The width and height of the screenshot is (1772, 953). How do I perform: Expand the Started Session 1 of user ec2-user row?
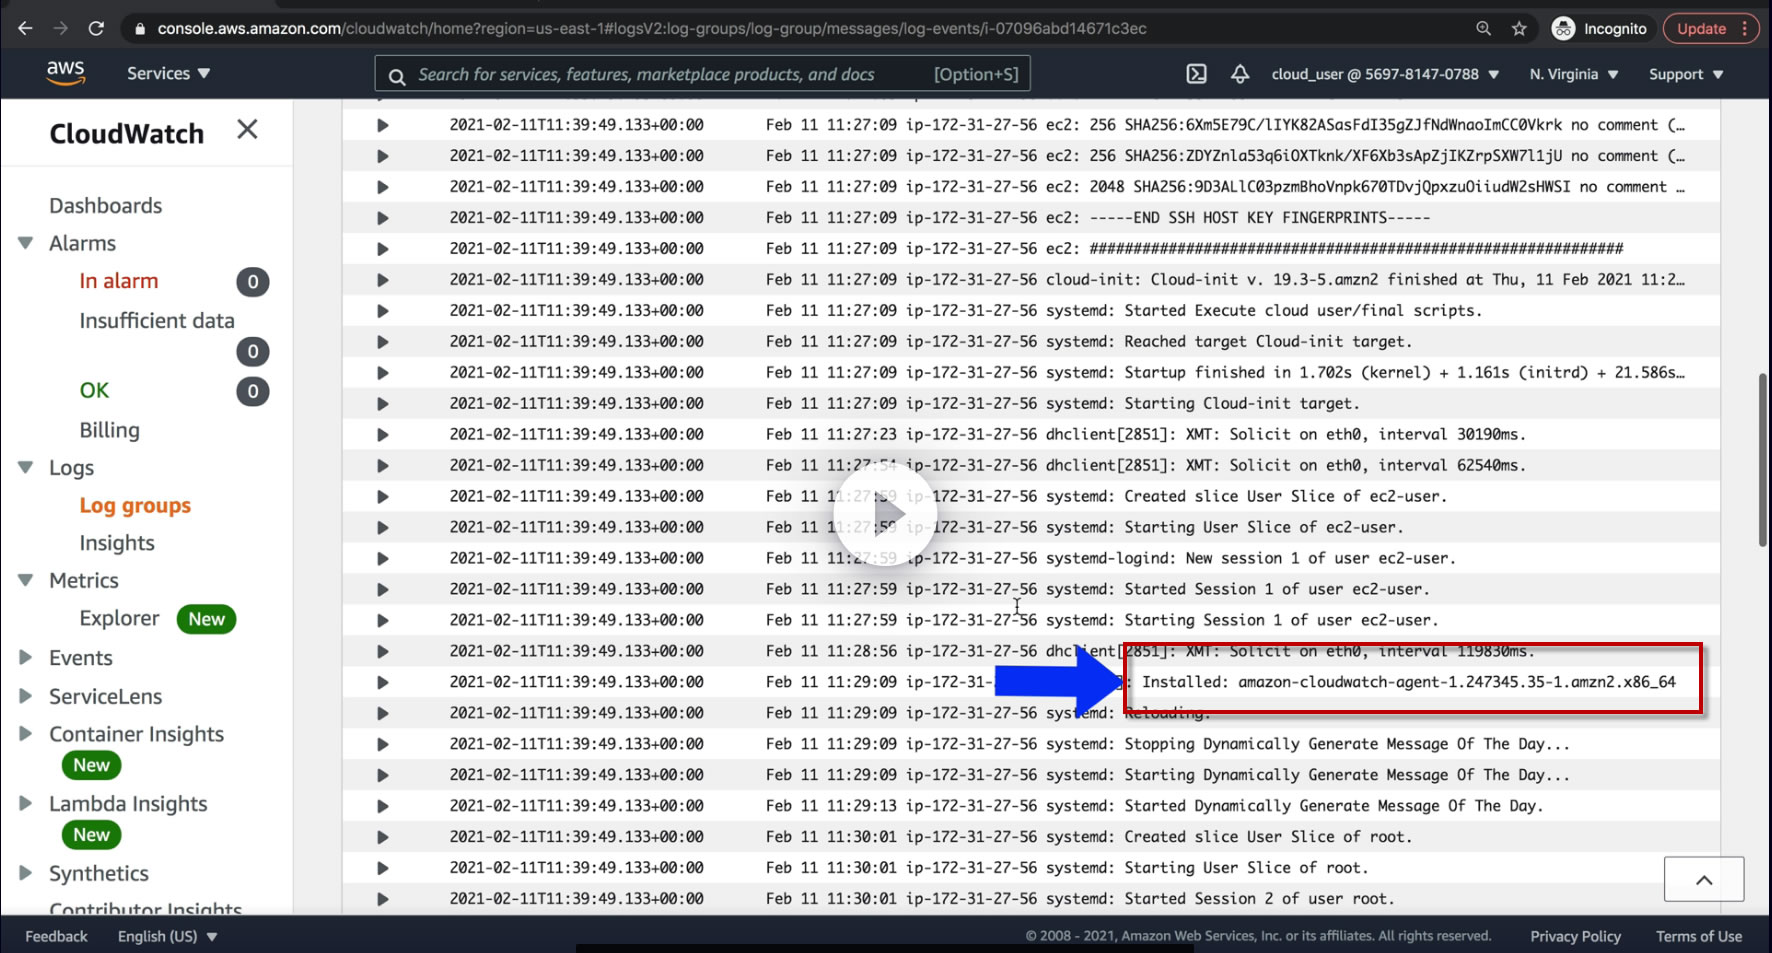tap(382, 590)
